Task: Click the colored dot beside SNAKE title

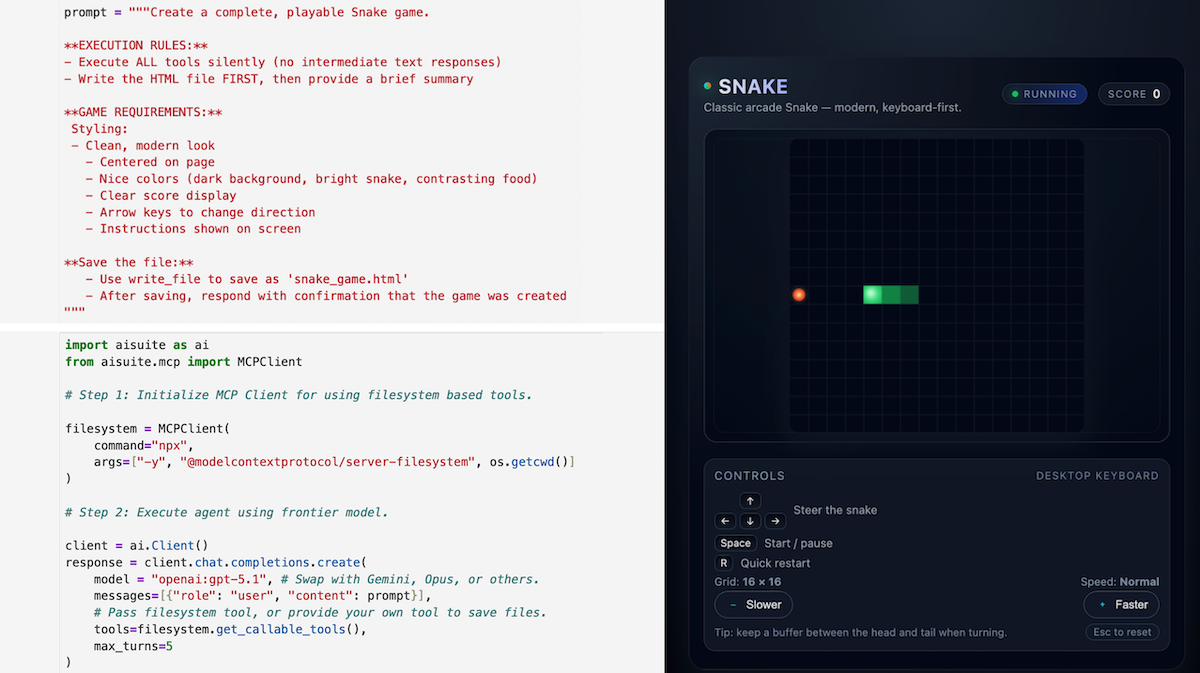Action: pyautogui.click(x=708, y=87)
